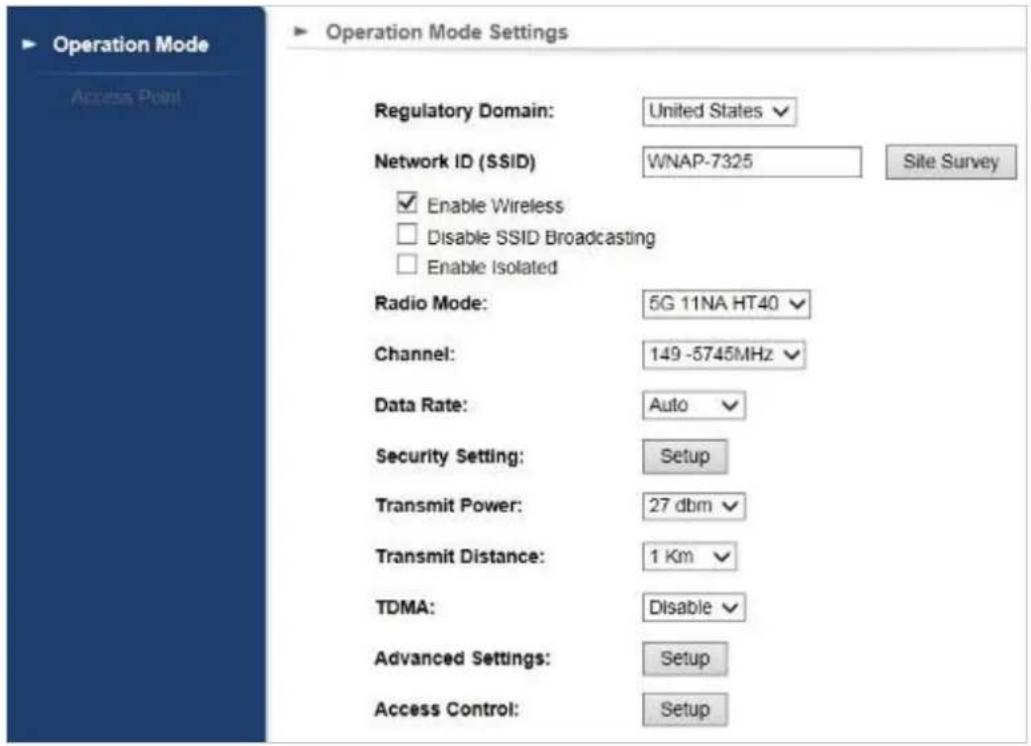Click the Channel label text
Image resolution: width=1031 pixels, height=746 pixels.
click(x=414, y=354)
